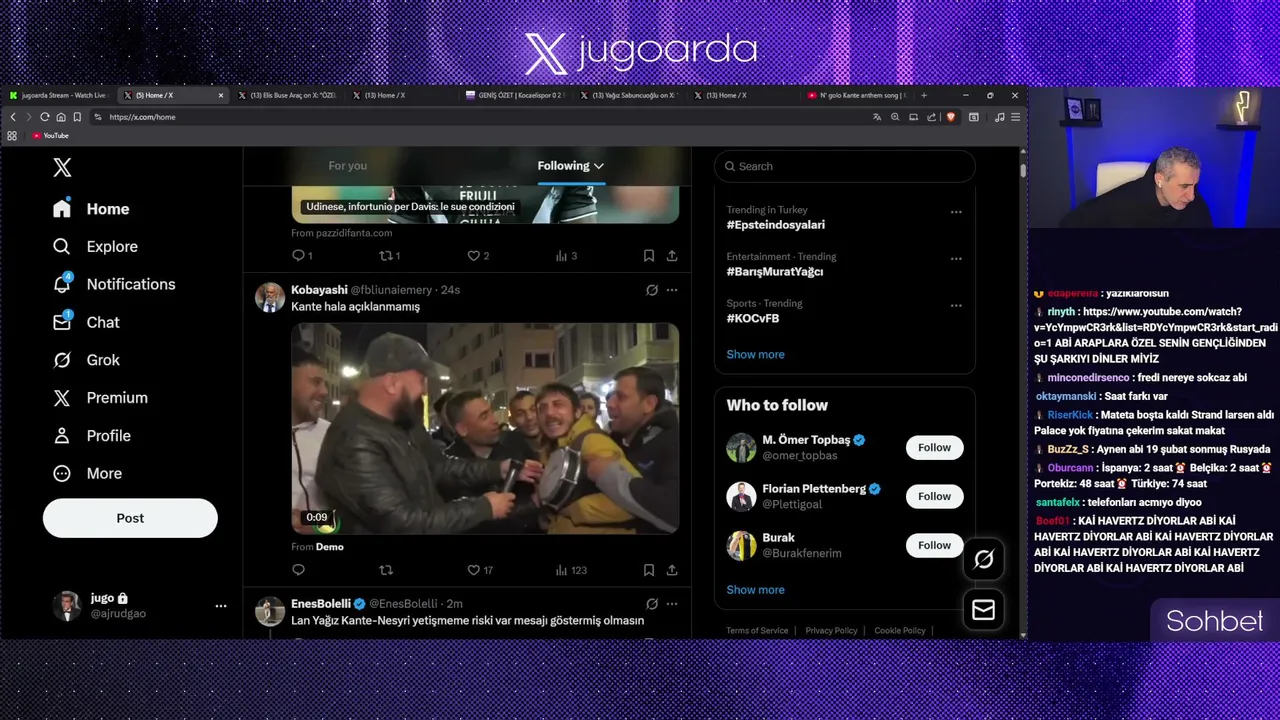
Task: Open Kobayashi's profile avatar
Action: pos(270,297)
